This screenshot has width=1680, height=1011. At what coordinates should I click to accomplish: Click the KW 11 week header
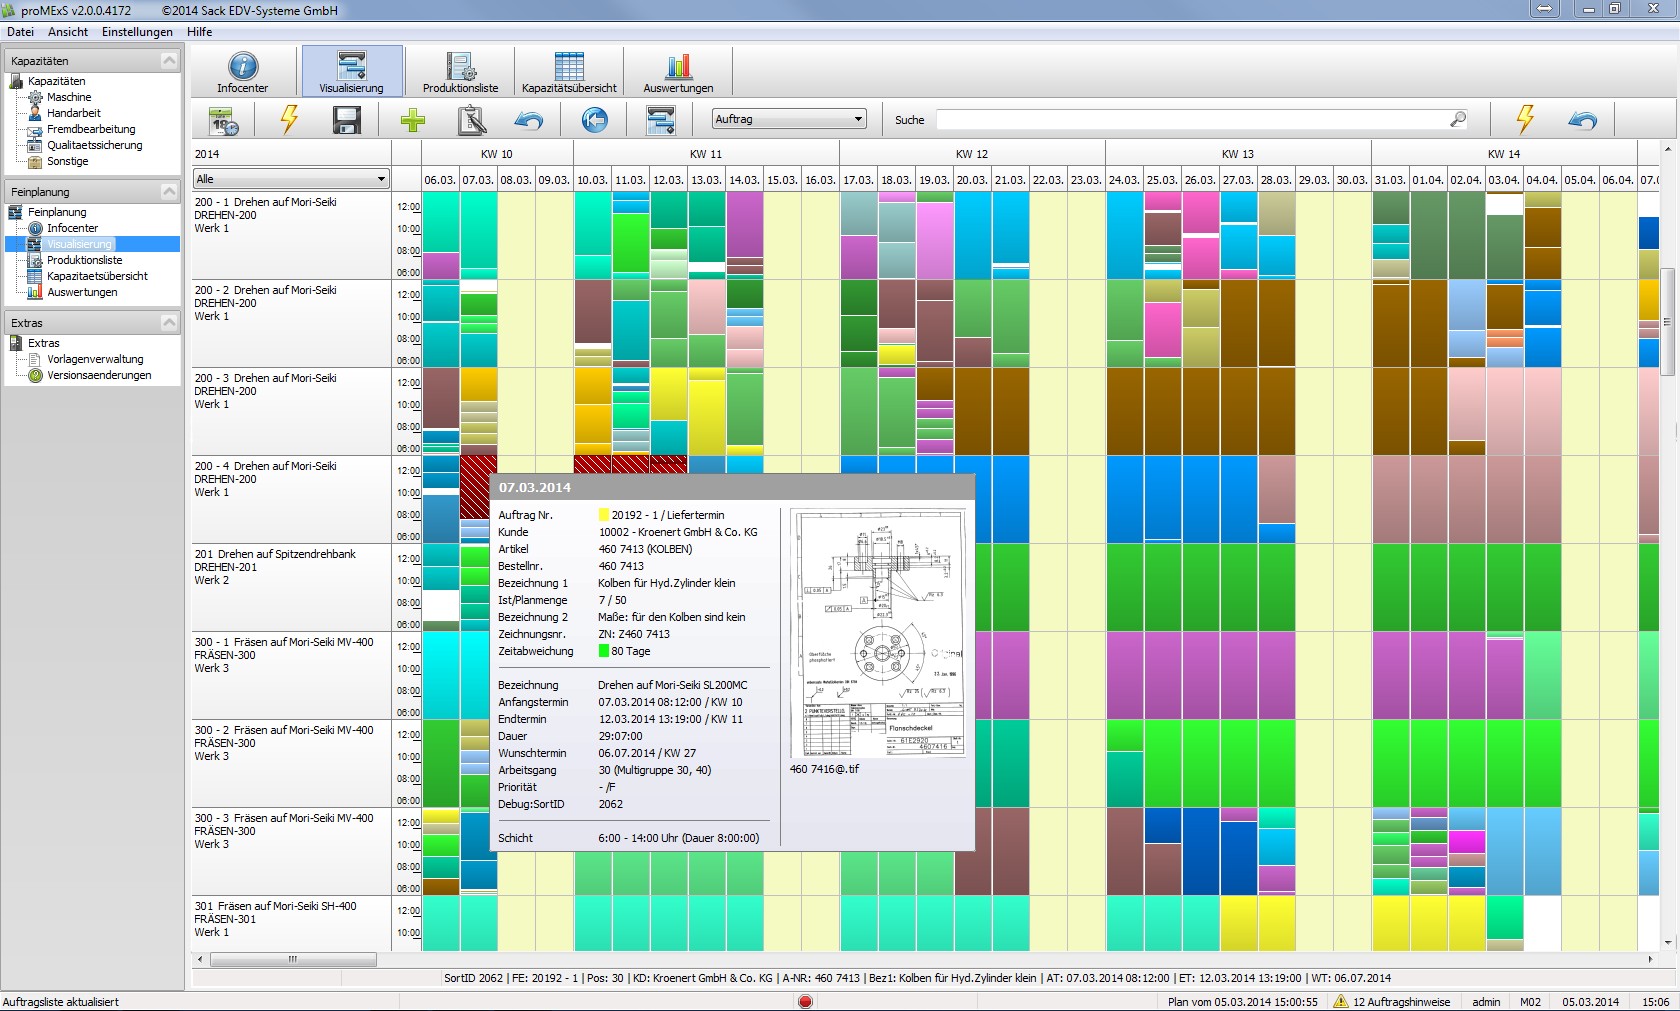[x=706, y=154]
